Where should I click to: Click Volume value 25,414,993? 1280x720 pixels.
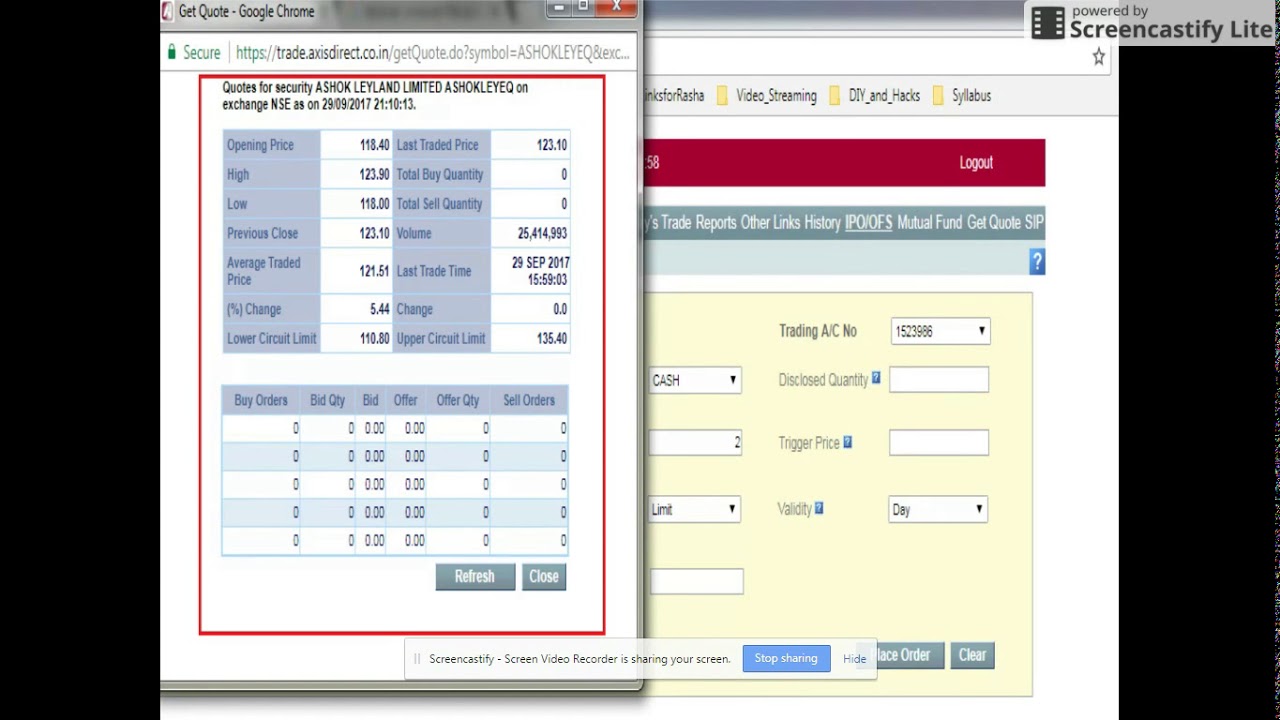[542, 233]
